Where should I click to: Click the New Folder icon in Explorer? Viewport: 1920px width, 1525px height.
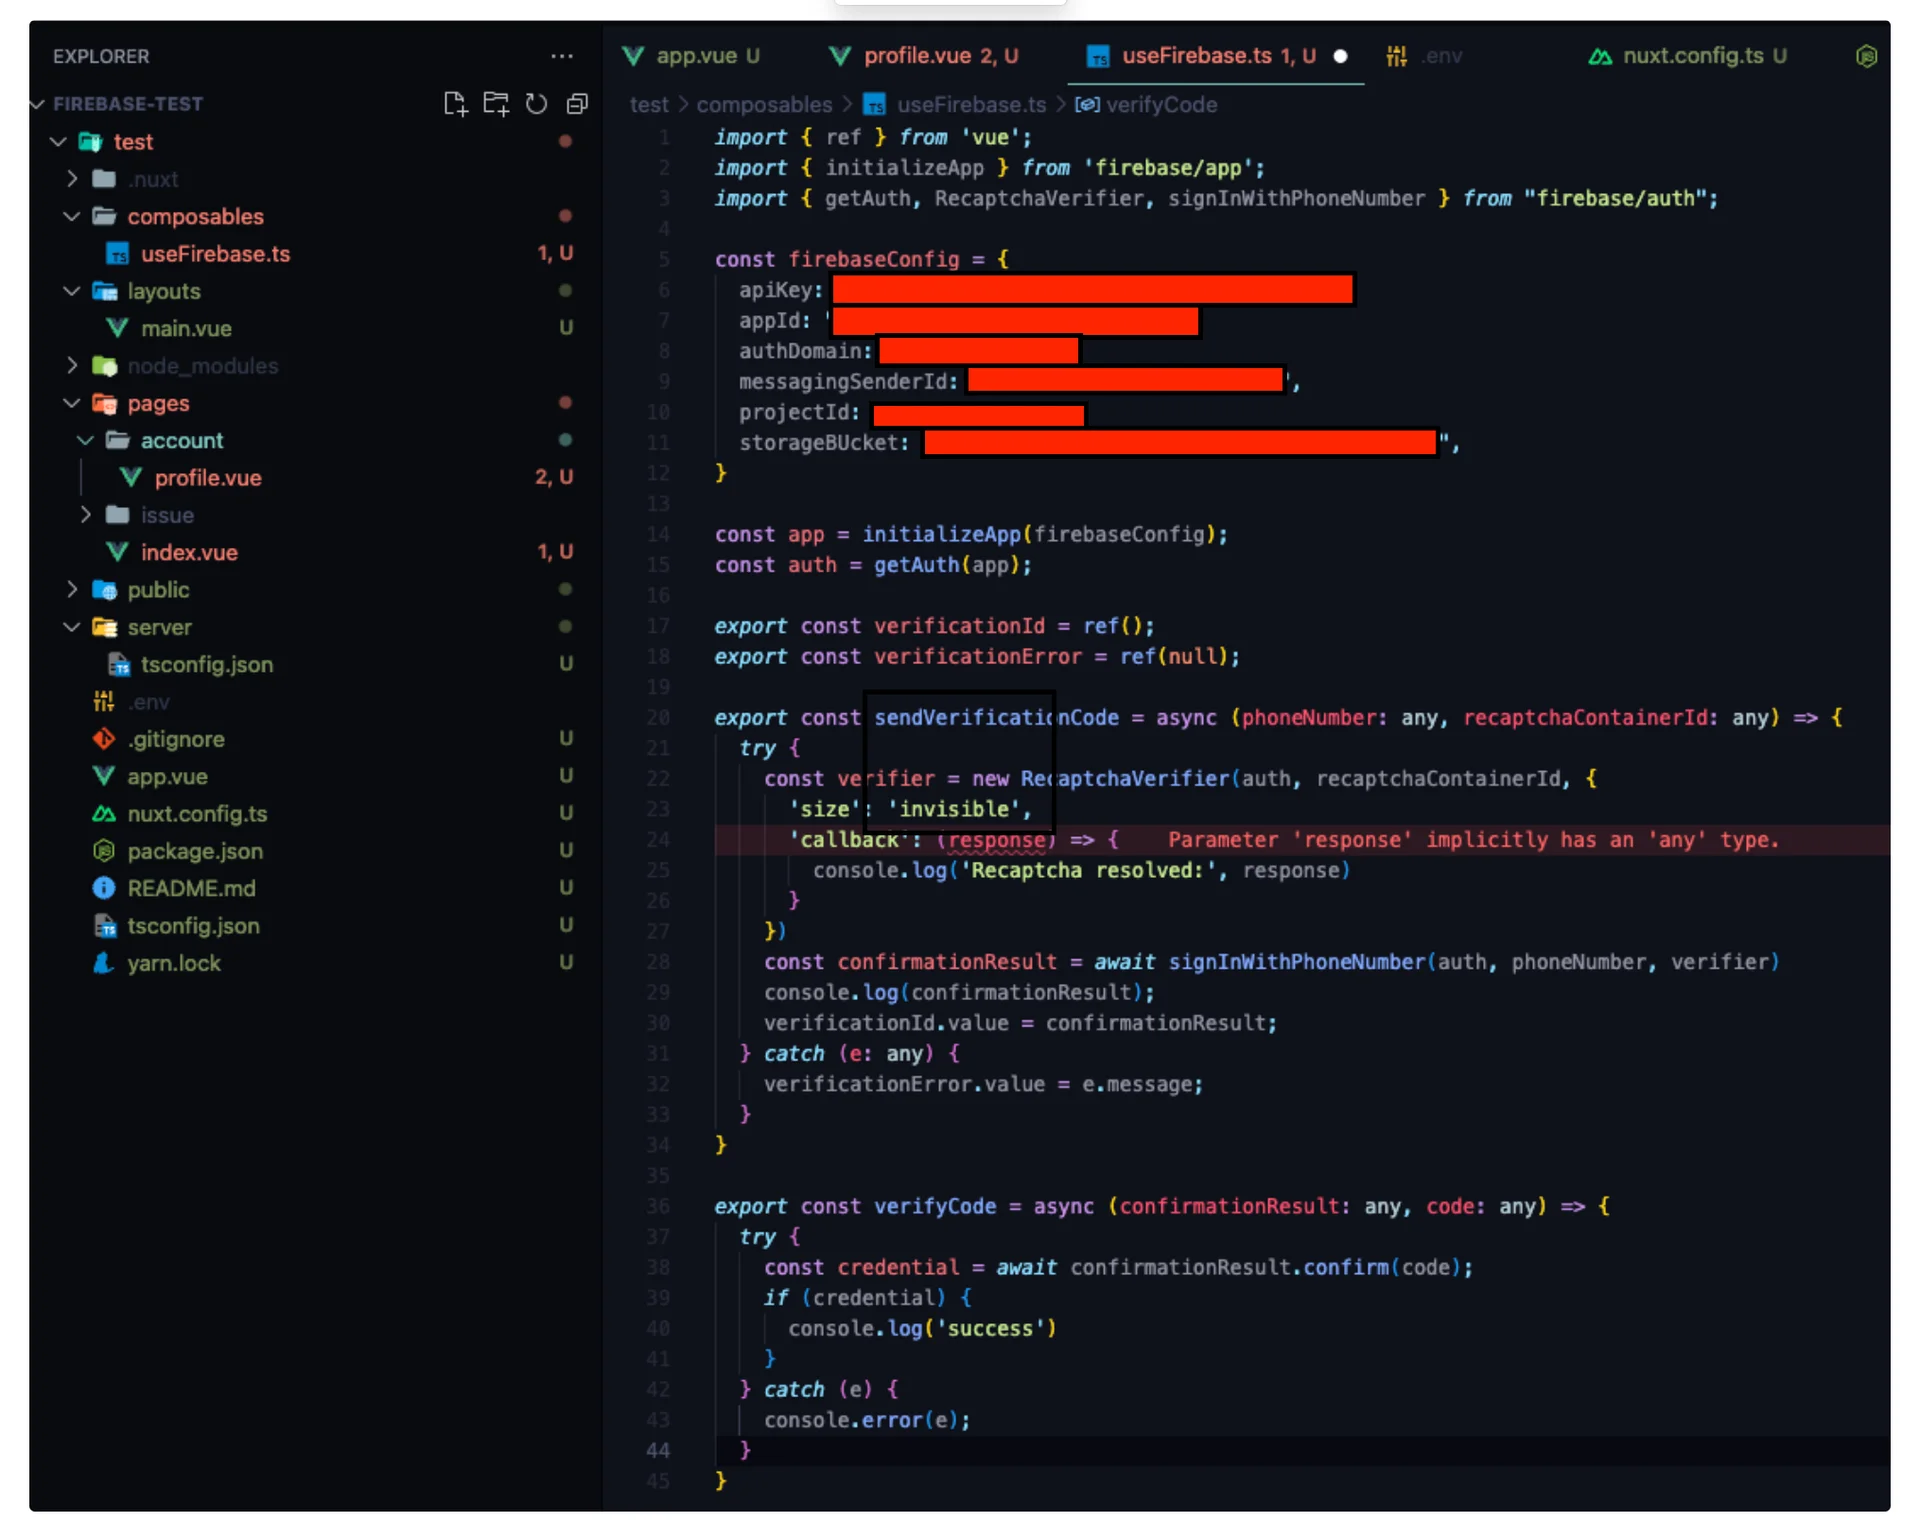(x=496, y=103)
